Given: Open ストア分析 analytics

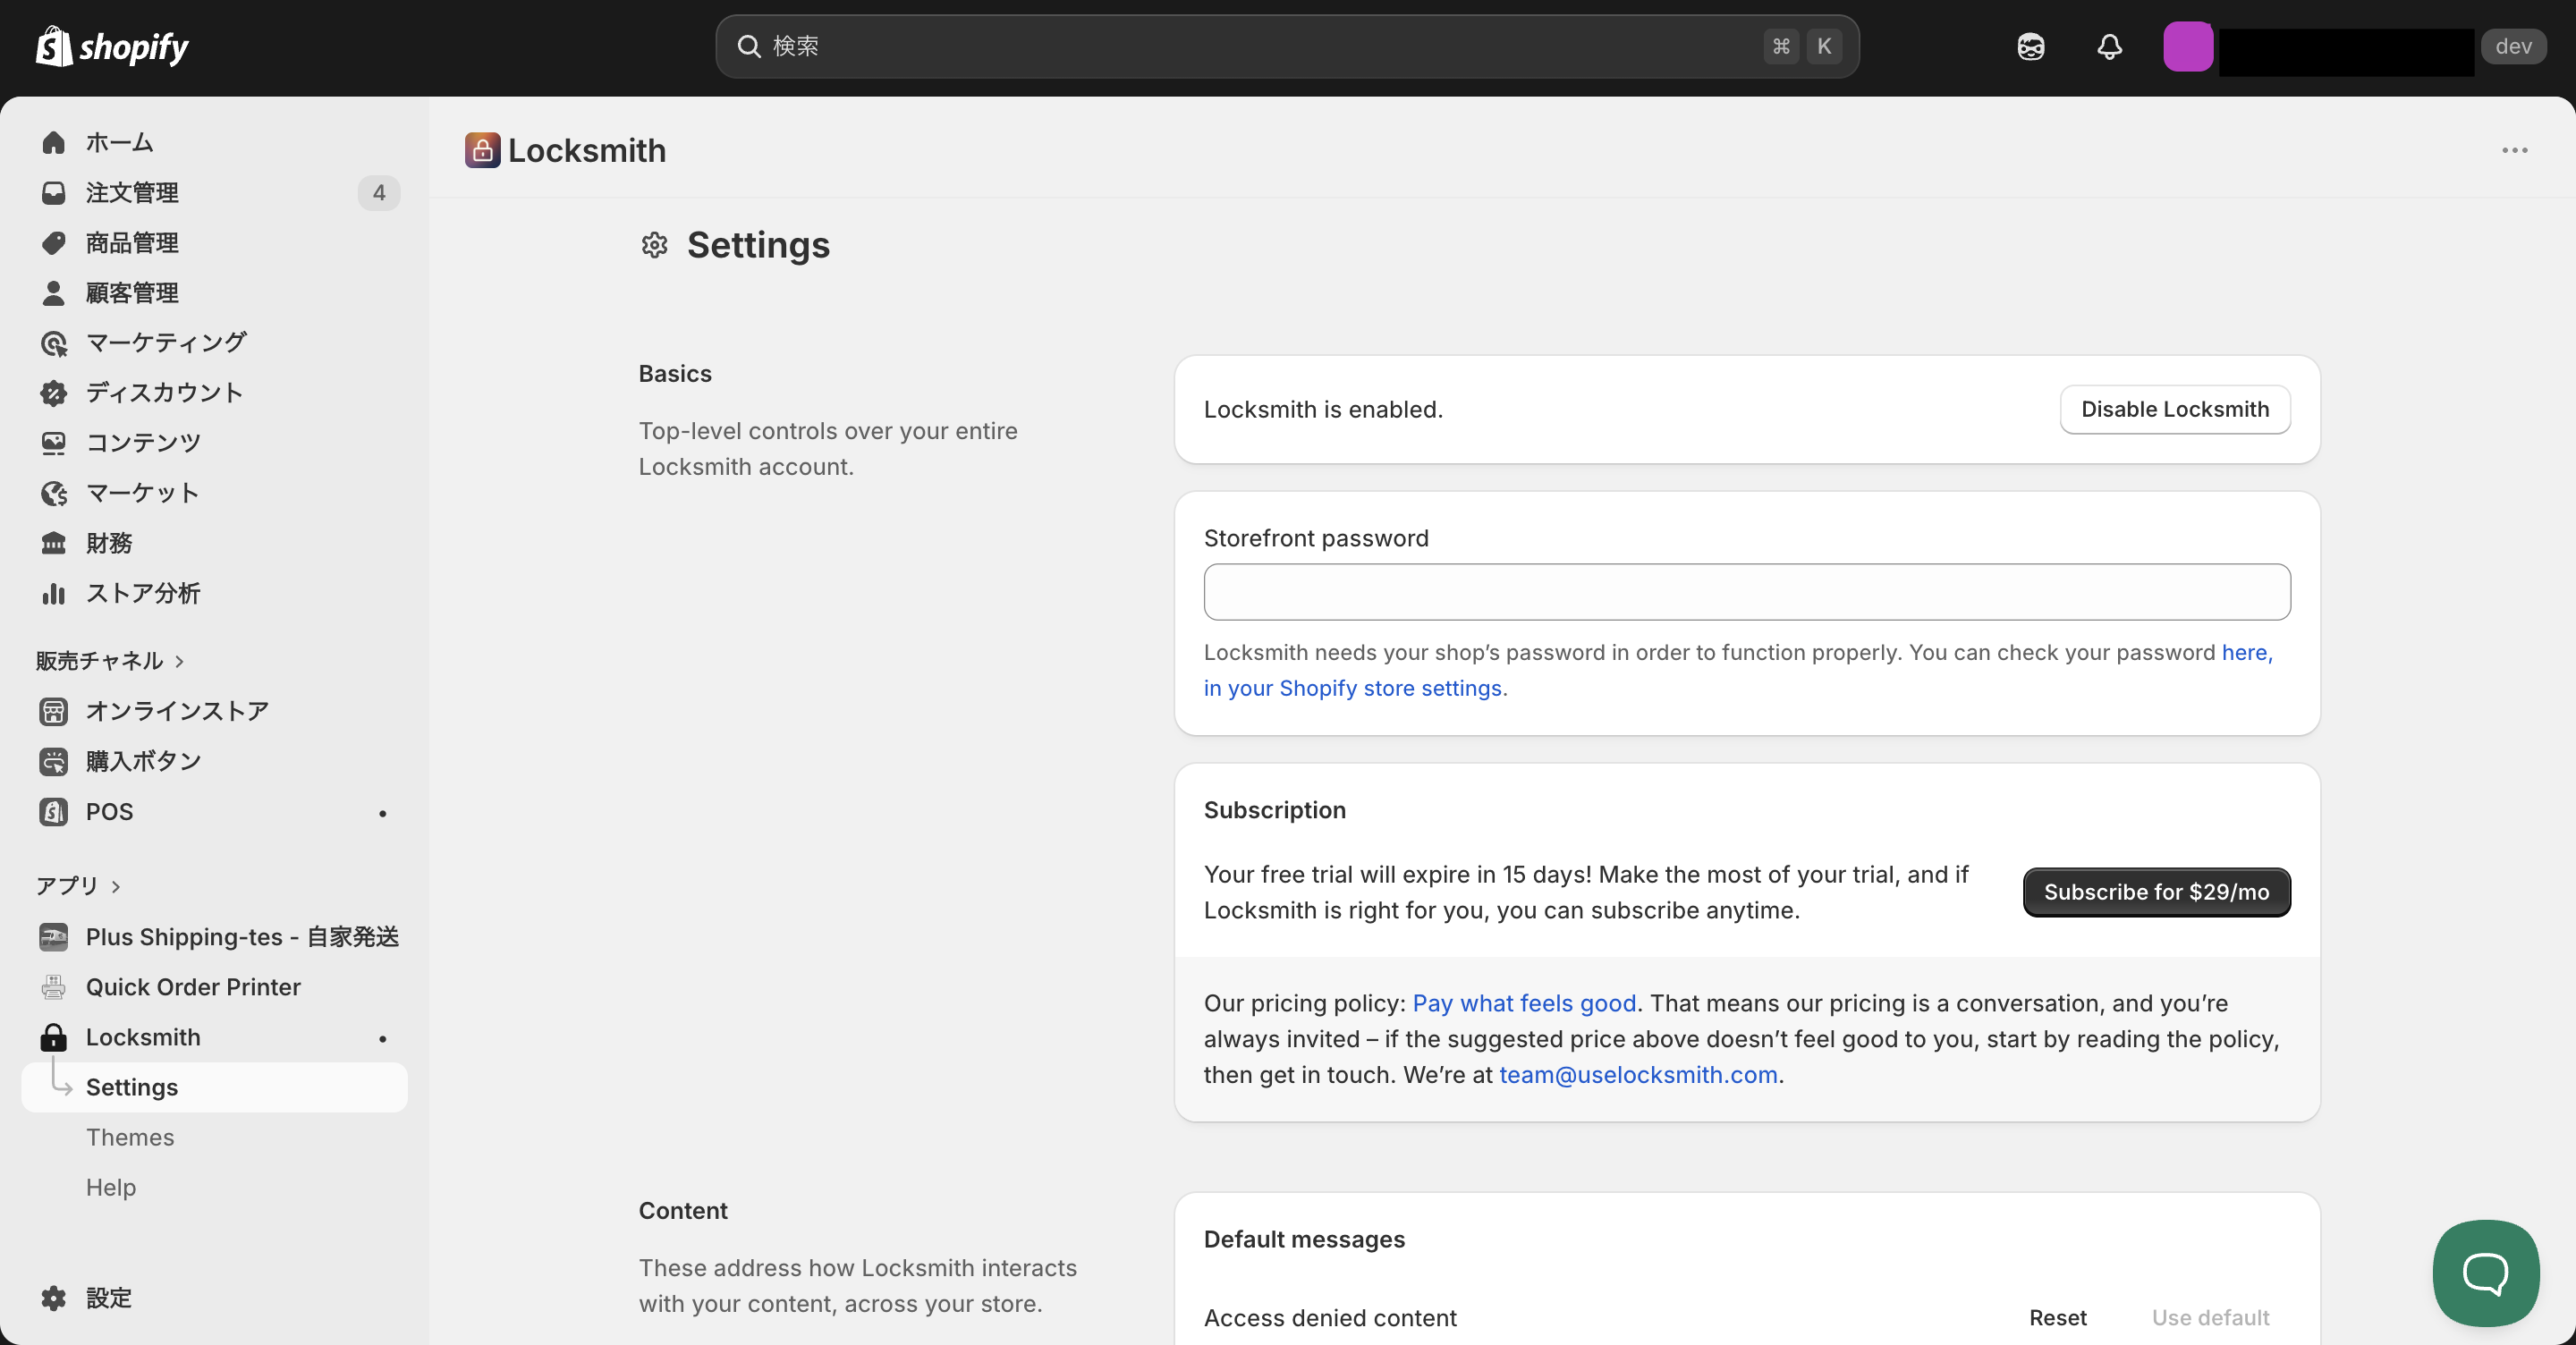Looking at the screenshot, I should [x=143, y=593].
